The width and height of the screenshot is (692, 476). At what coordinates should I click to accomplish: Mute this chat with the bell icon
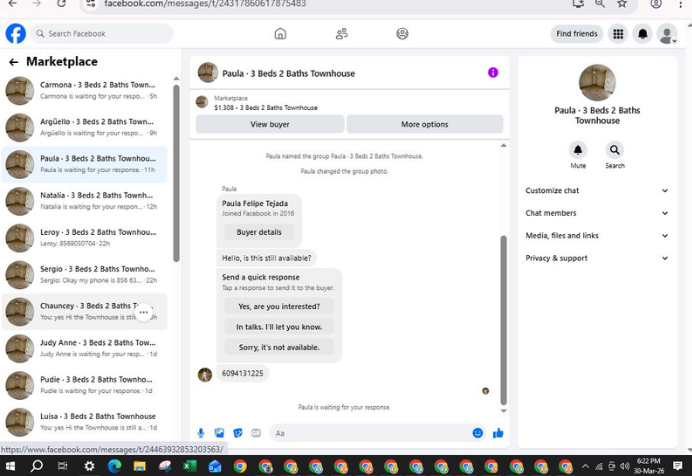point(578,150)
